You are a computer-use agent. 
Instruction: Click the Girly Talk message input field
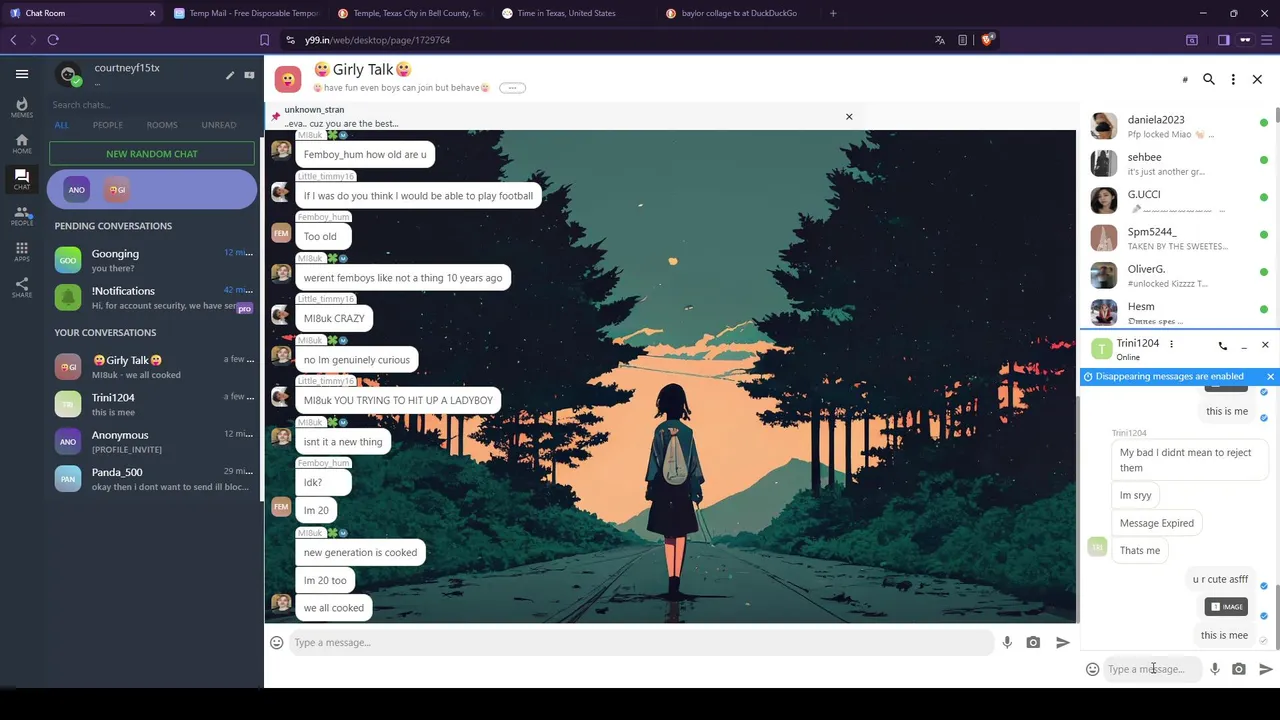tap(640, 642)
